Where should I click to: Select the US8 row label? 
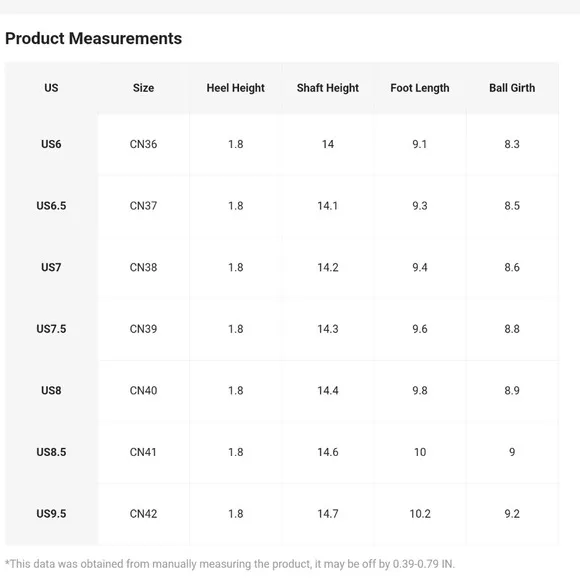click(x=51, y=390)
